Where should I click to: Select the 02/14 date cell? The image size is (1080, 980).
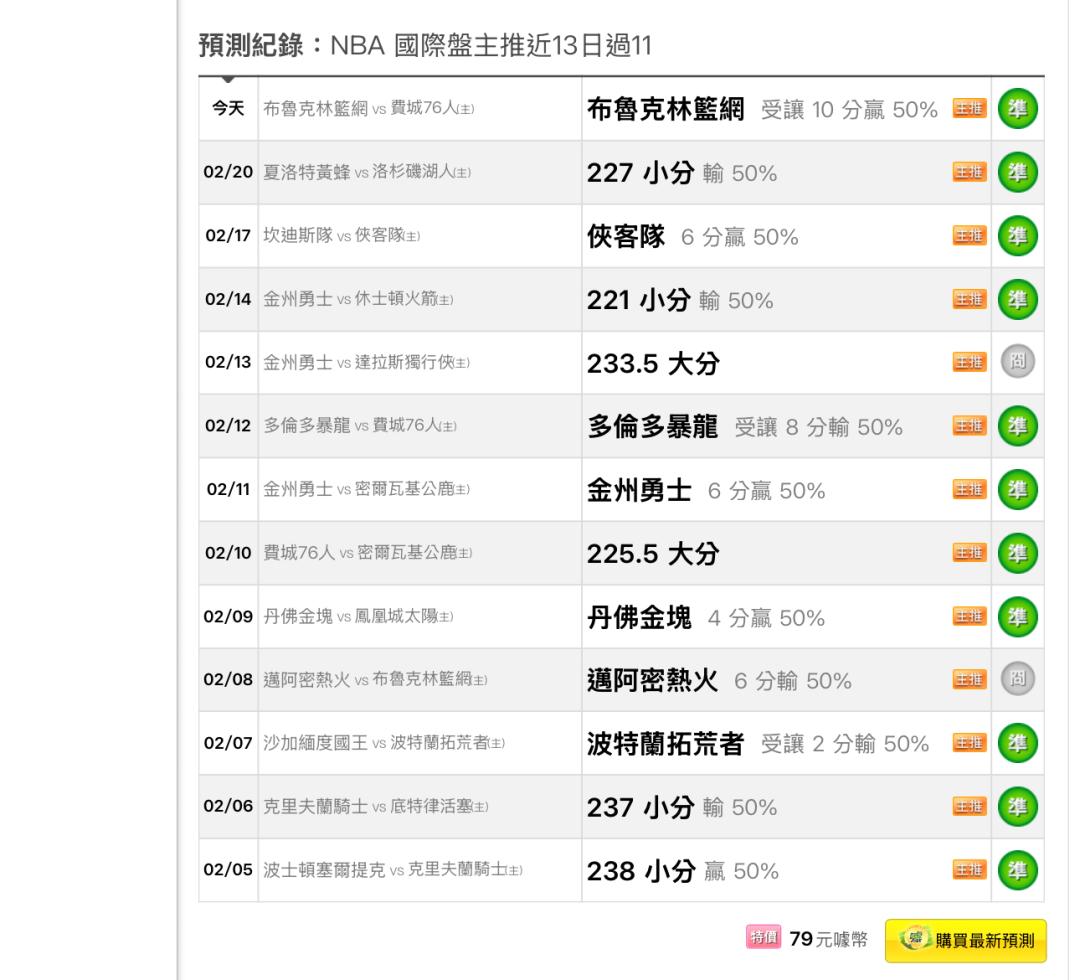(228, 299)
